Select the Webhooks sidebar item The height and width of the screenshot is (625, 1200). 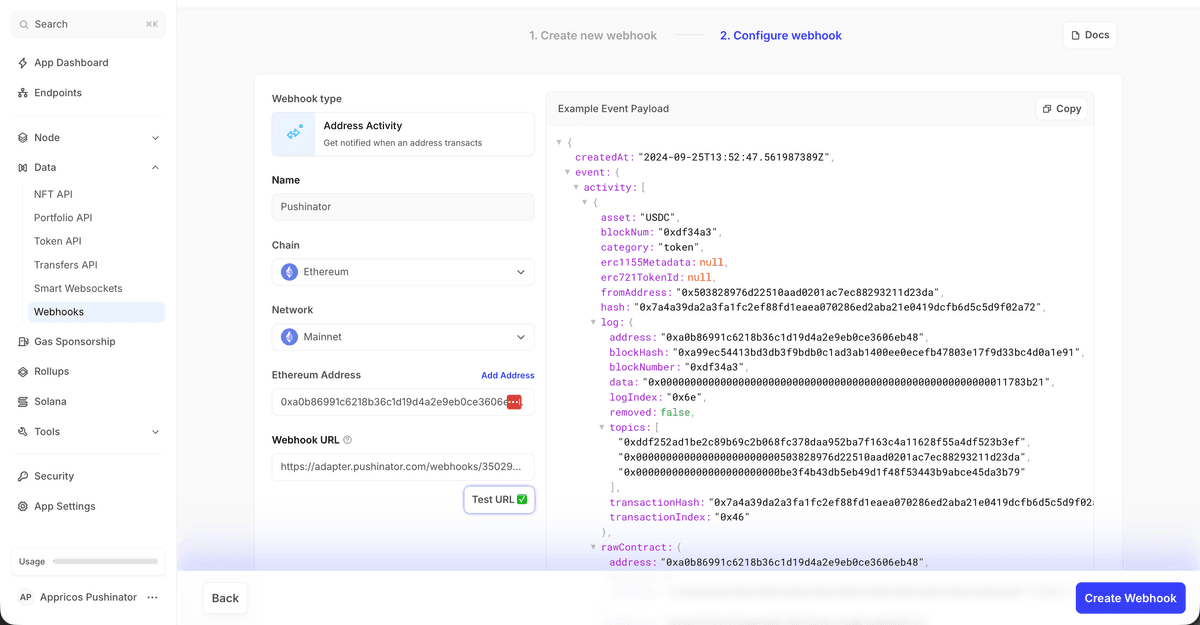tap(96, 312)
